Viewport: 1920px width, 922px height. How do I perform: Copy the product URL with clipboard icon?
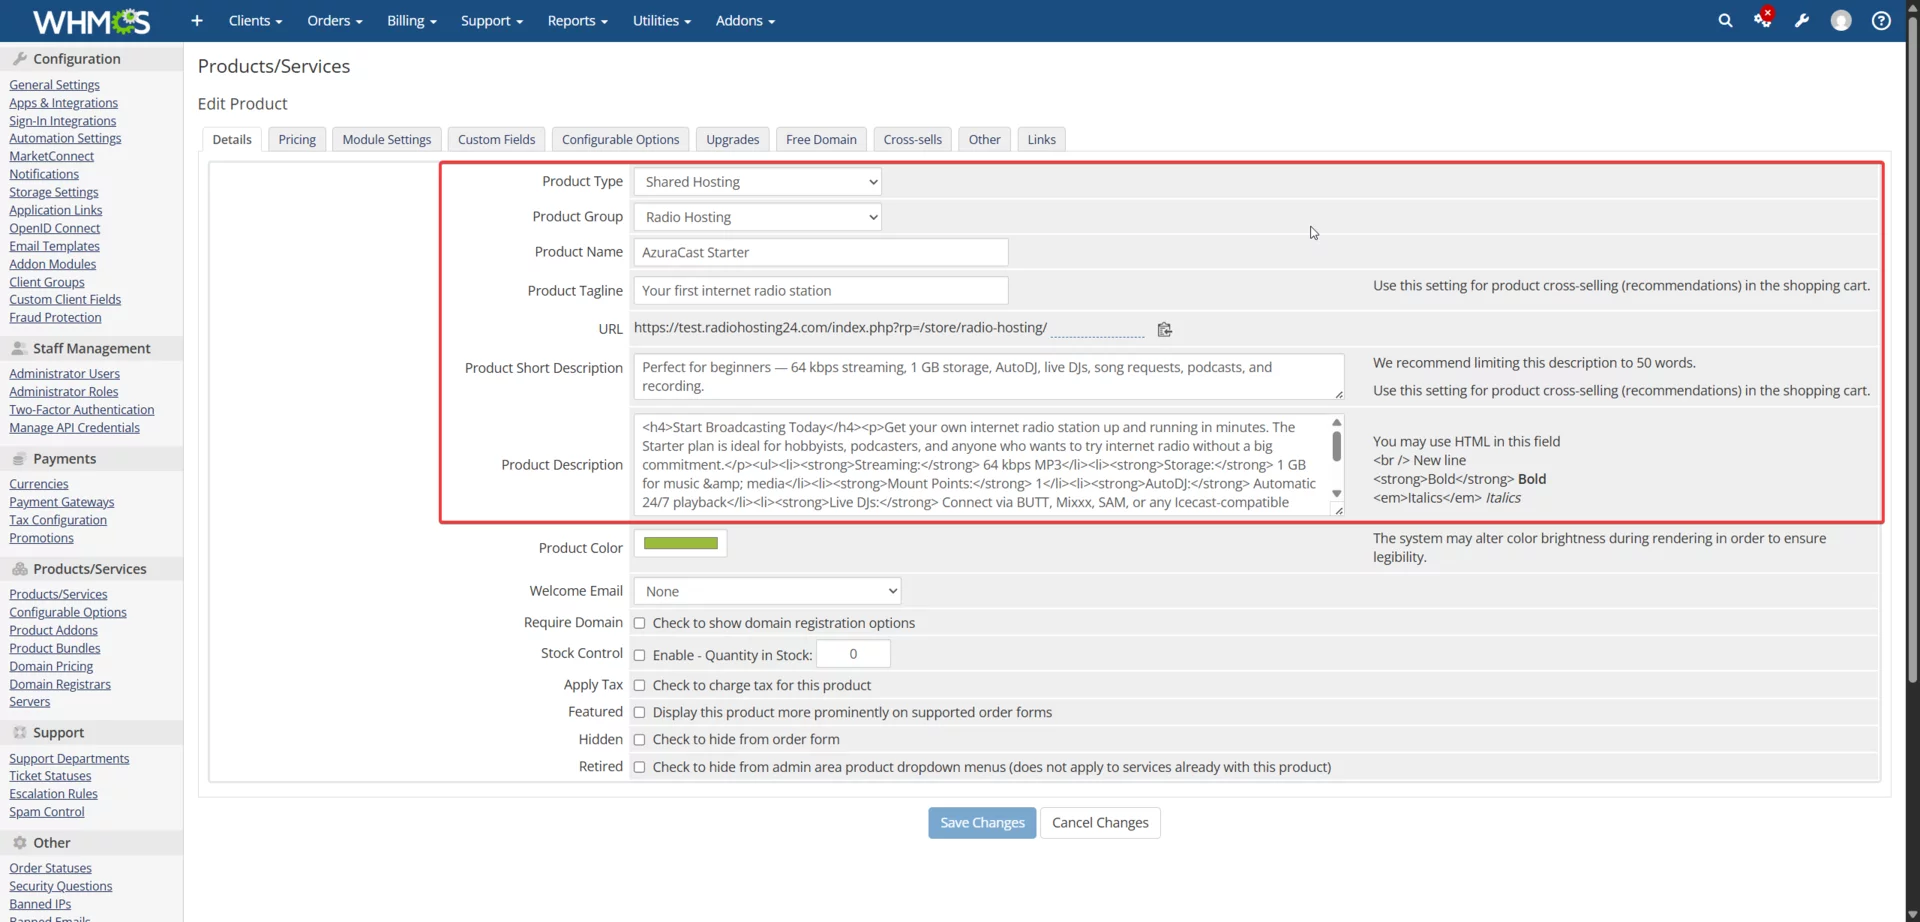coord(1165,329)
